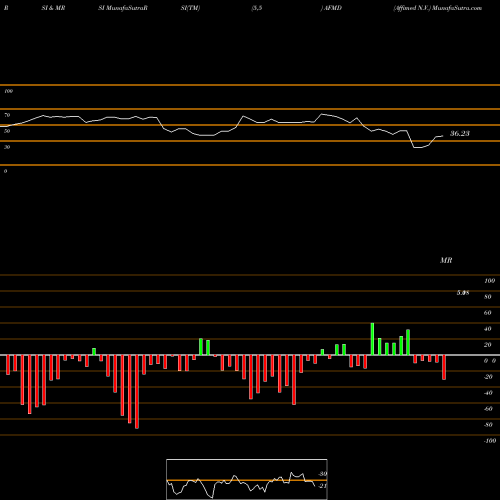Image resolution: width=500 pixels, height=500 pixels.
Task: Click the MR axis label -80
Action: [x=488, y=425]
